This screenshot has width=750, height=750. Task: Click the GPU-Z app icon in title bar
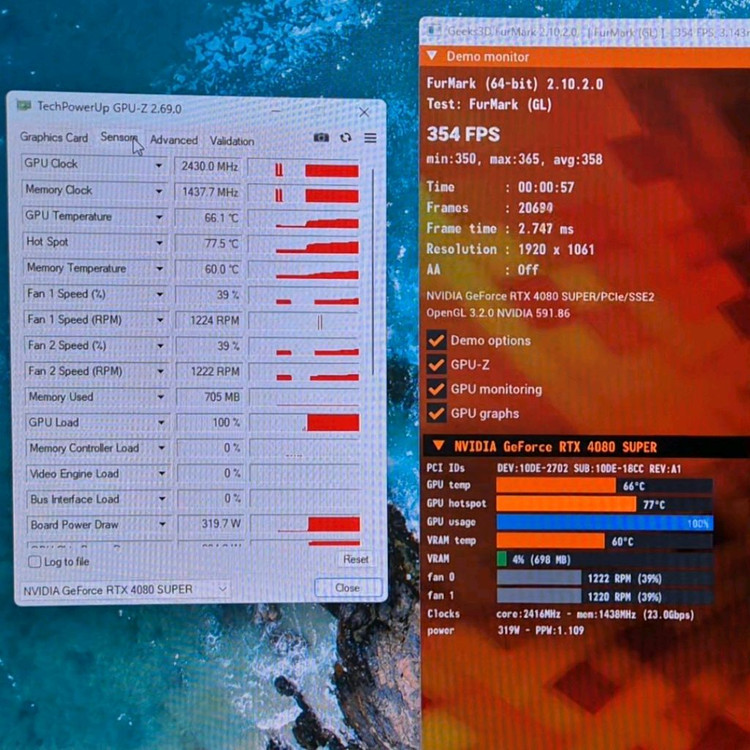pos(23,105)
